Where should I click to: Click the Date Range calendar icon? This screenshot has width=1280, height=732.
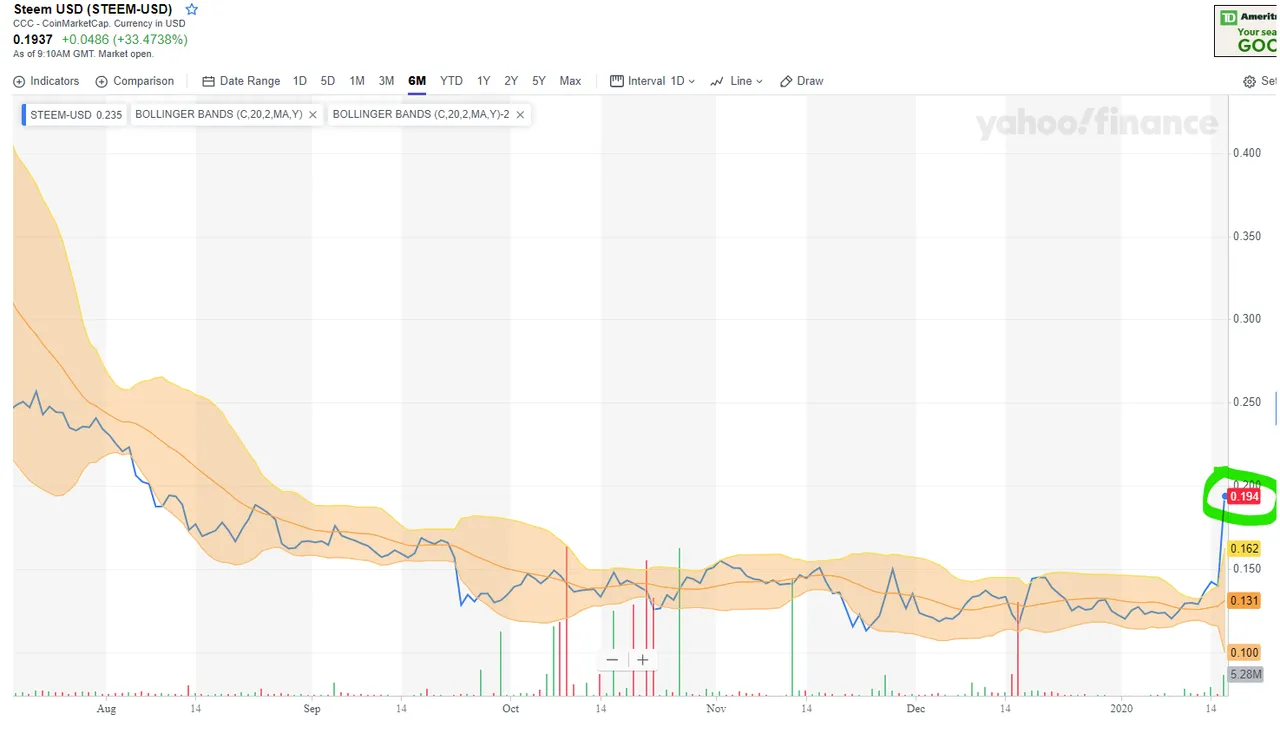(208, 81)
